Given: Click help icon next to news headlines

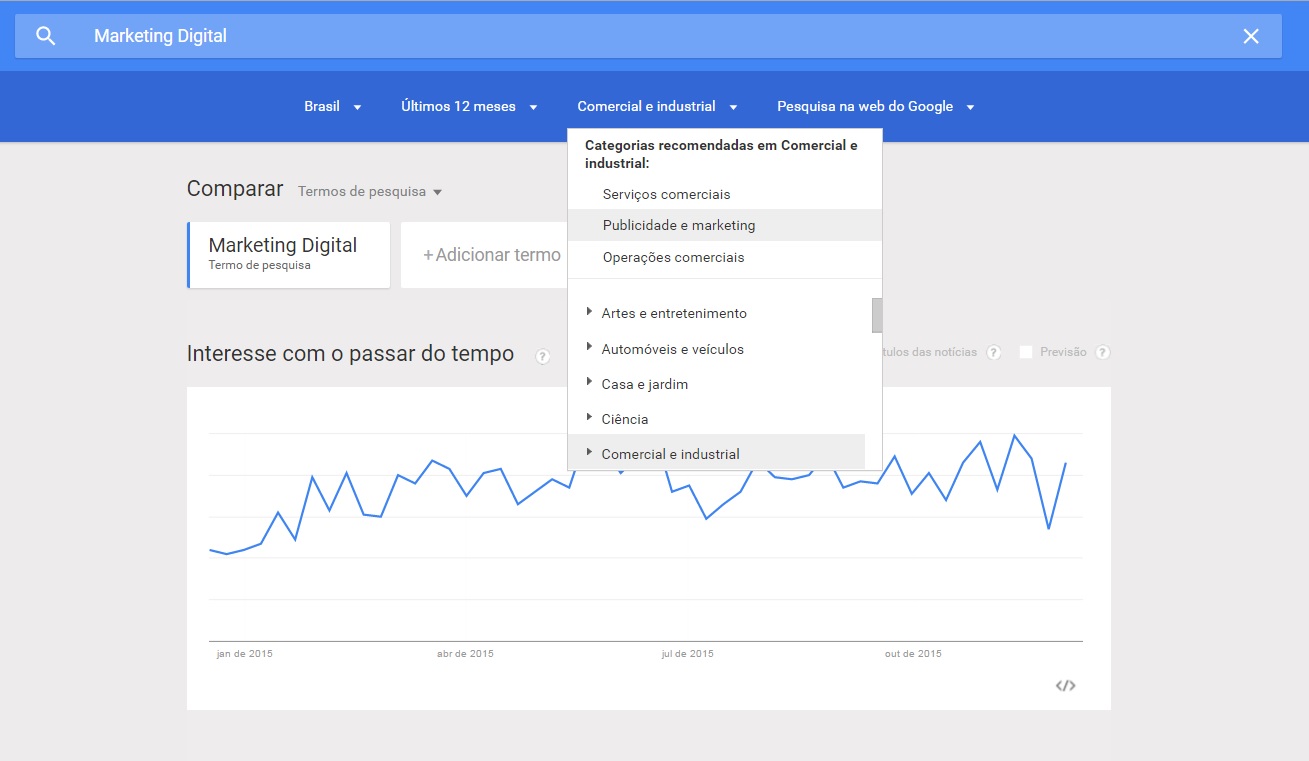Looking at the screenshot, I should pos(993,352).
